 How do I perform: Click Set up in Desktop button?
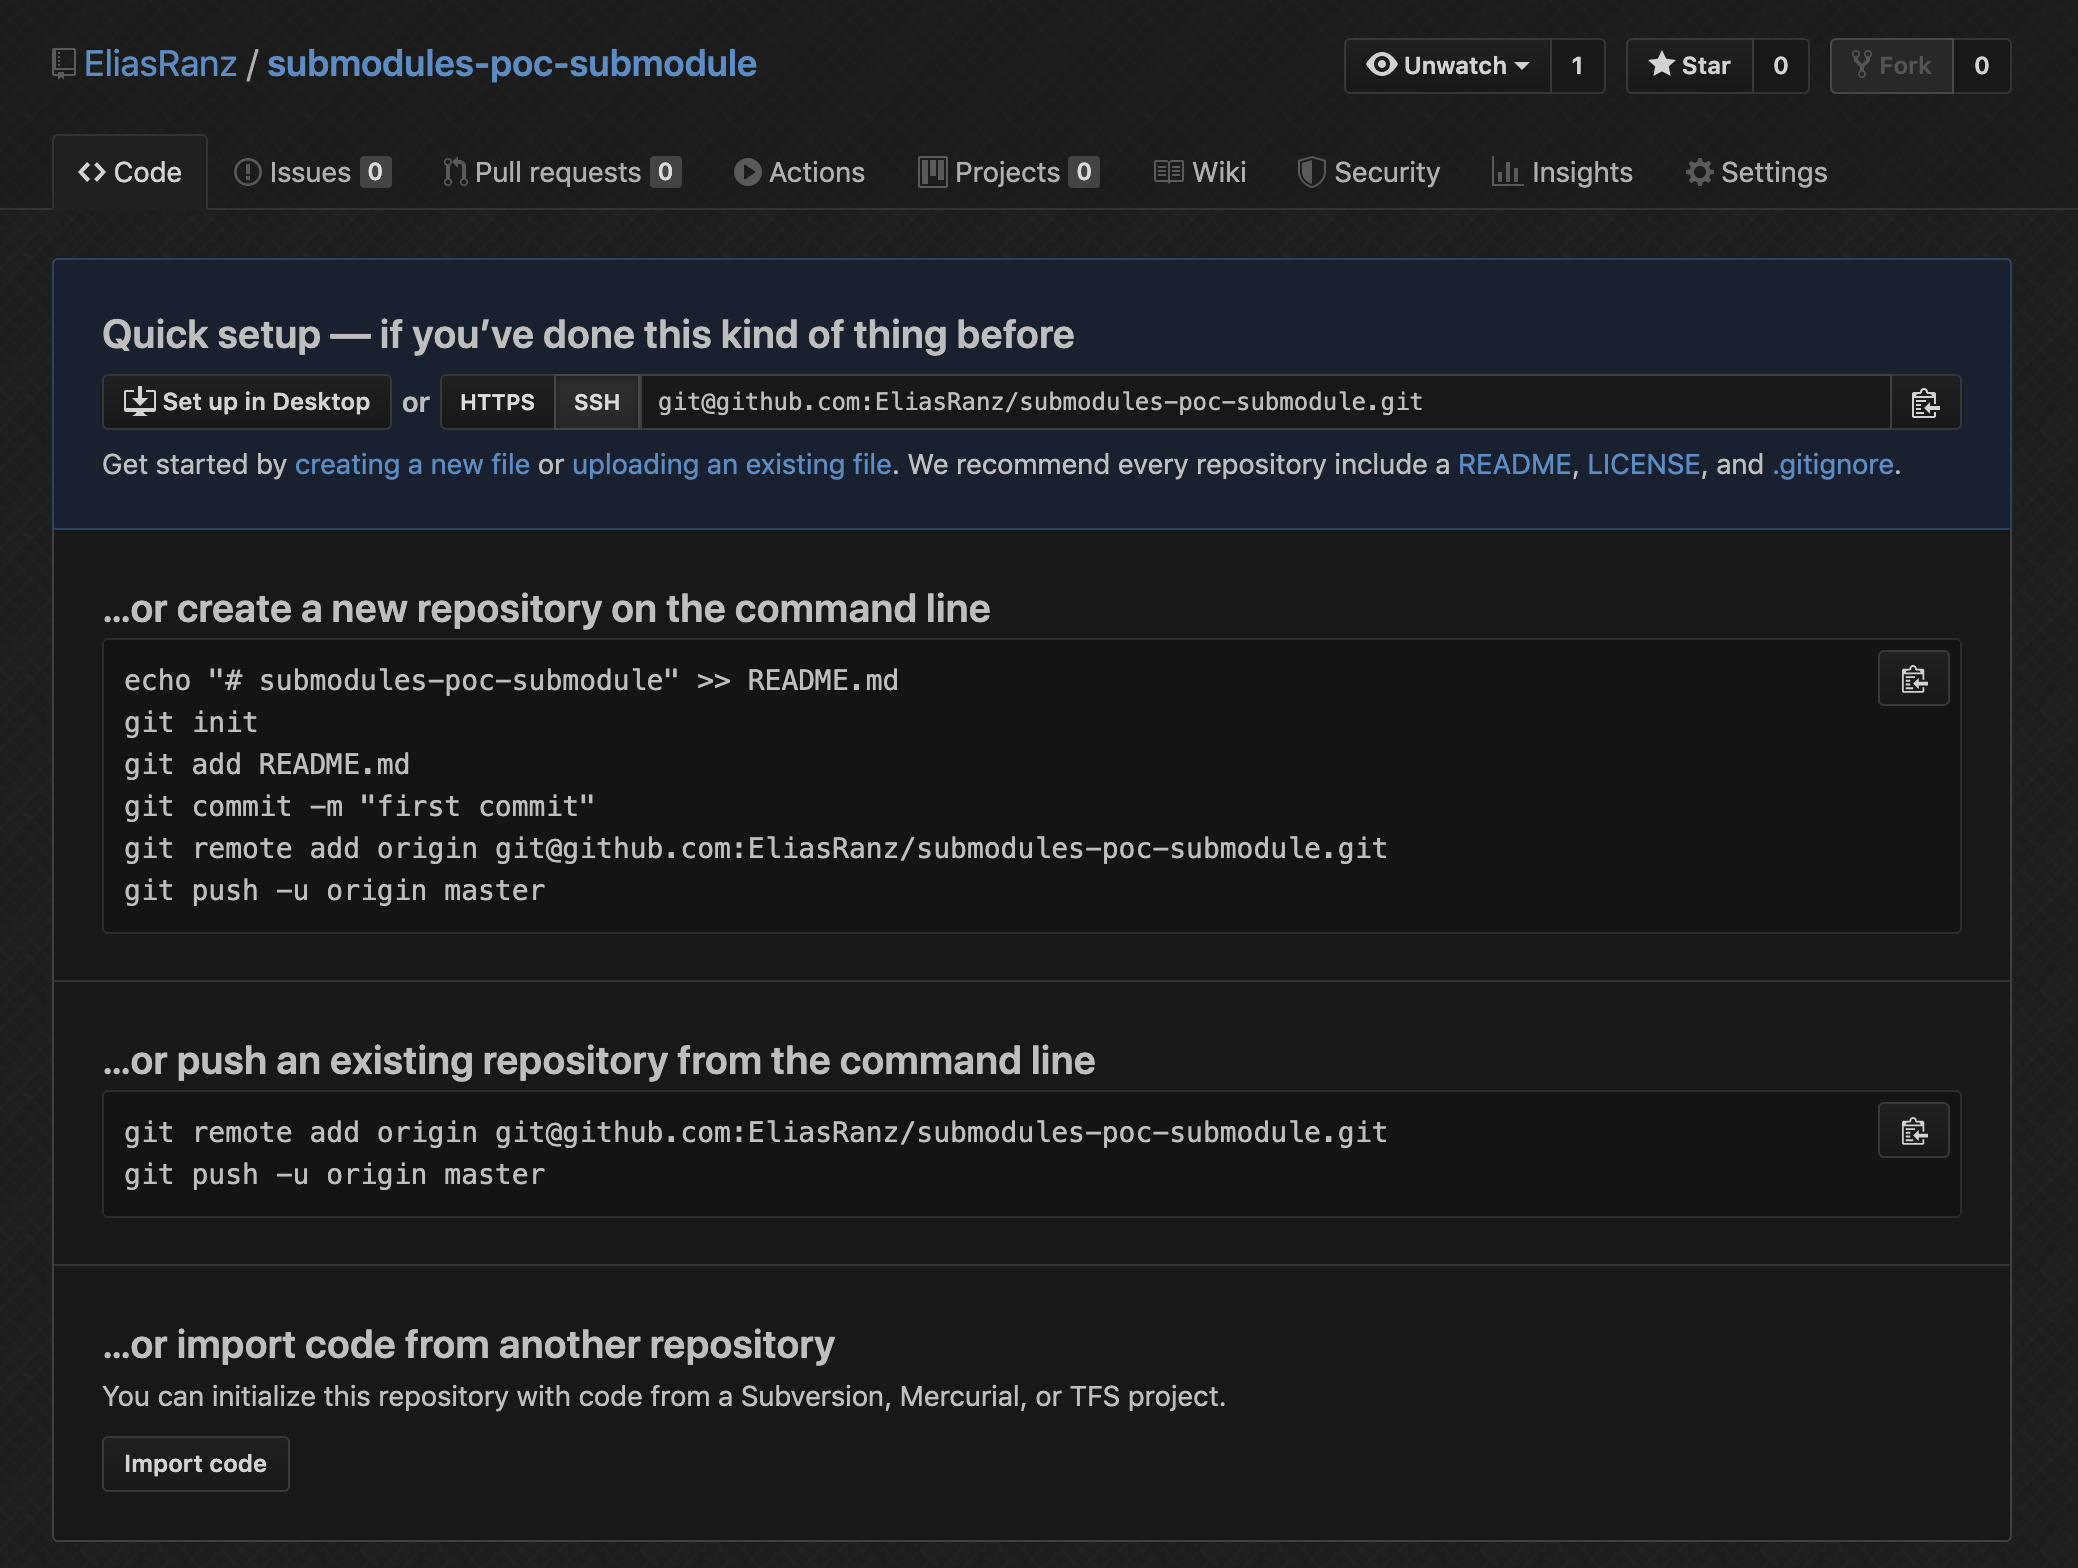247,402
